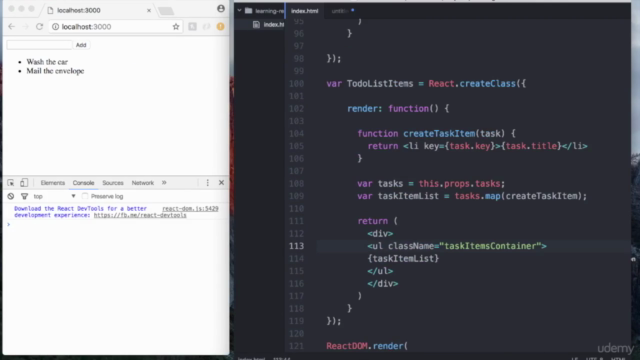Switch to the Sources tab in DevTools
This screenshot has height=360, width=640.
pos(113,183)
